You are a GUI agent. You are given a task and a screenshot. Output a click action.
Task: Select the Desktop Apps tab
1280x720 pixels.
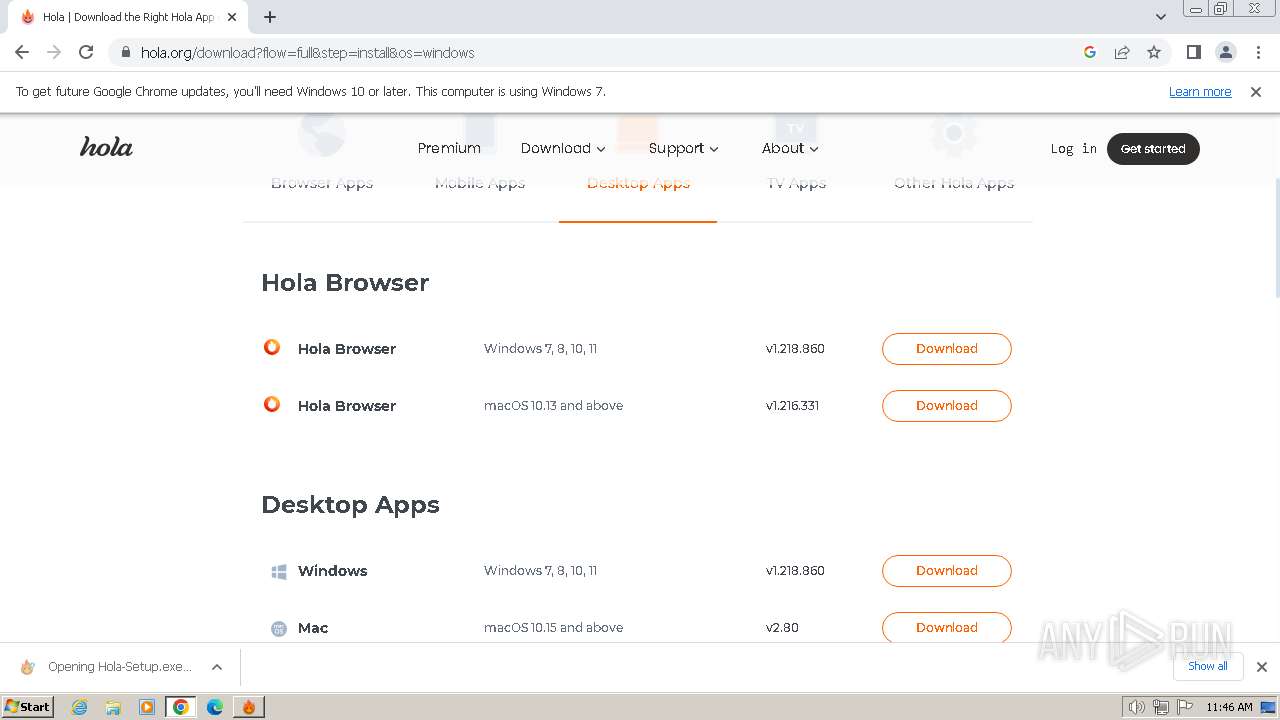pyautogui.click(x=638, y=183)
